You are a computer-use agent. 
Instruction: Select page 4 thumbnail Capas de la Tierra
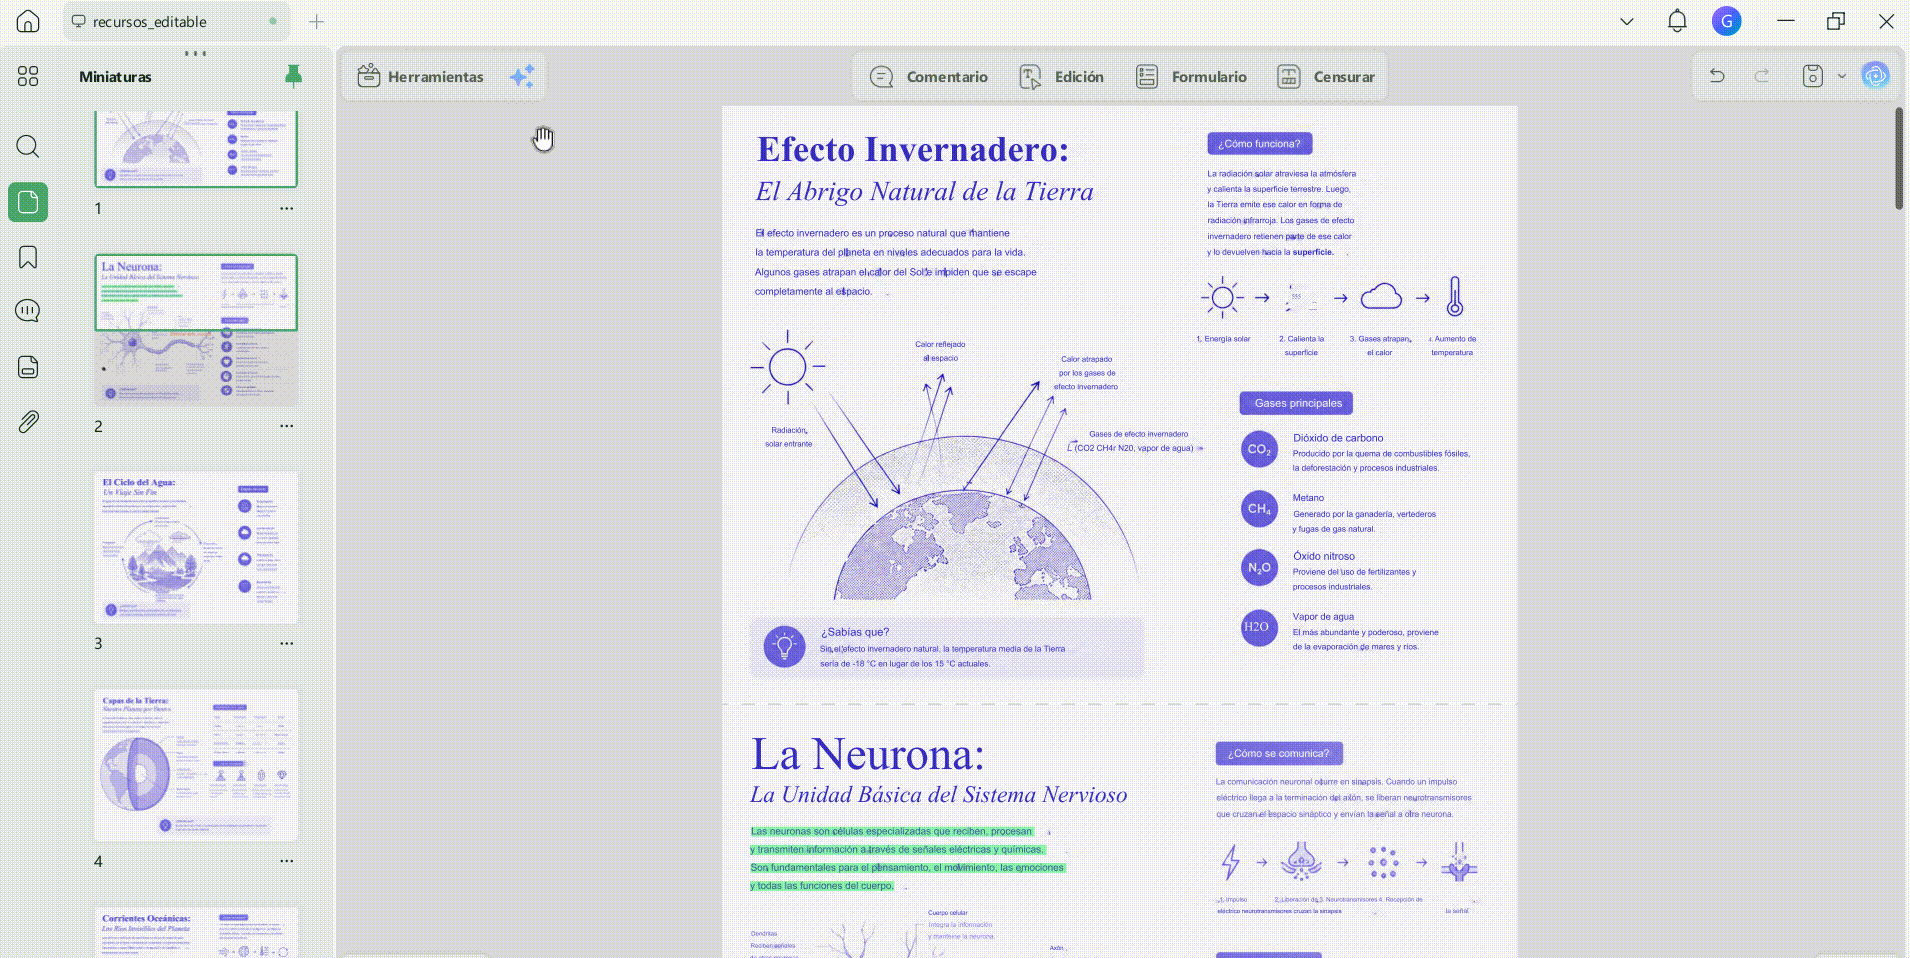click(x=196, y=765)
